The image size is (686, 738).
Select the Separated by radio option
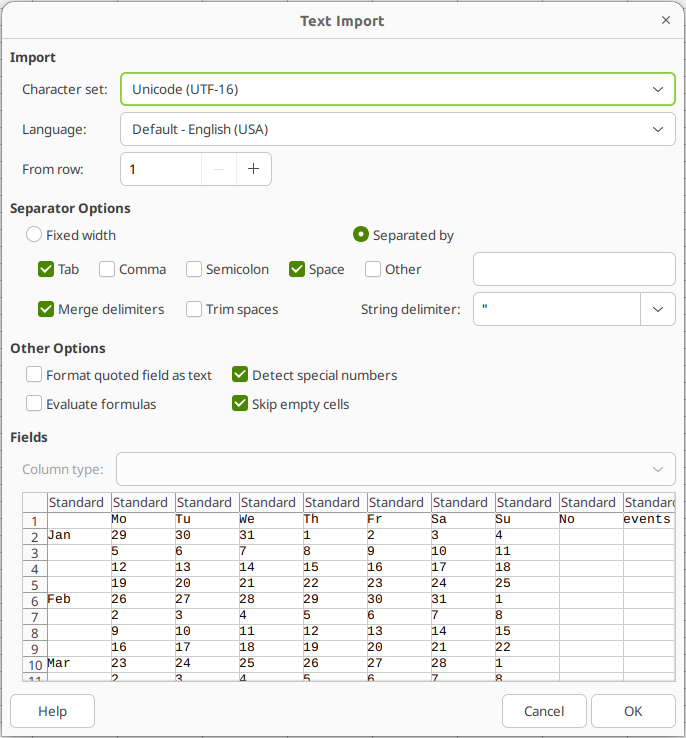(403, 235)
